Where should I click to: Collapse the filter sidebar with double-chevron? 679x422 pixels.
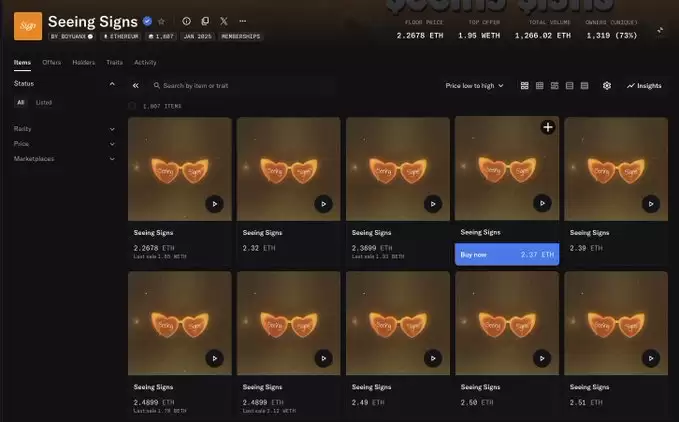coord(136,86)
